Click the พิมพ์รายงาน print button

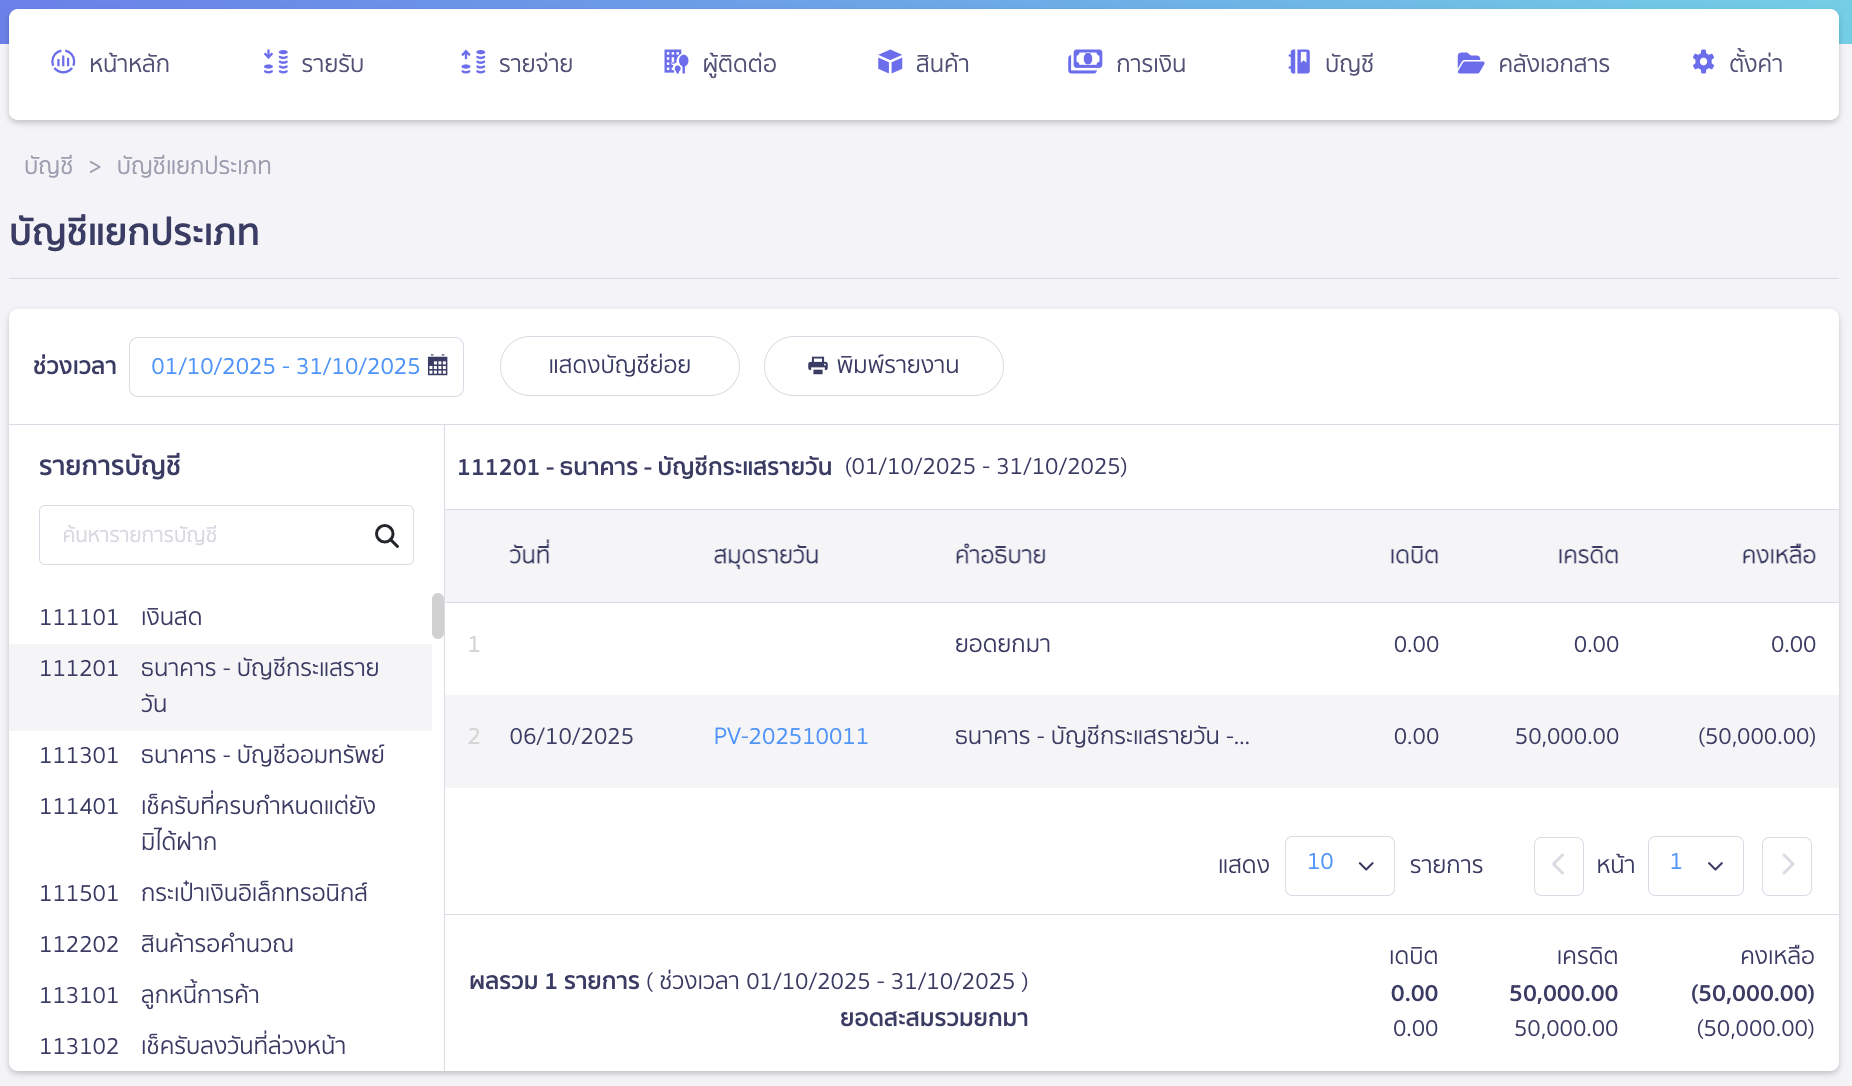point(883,366)
